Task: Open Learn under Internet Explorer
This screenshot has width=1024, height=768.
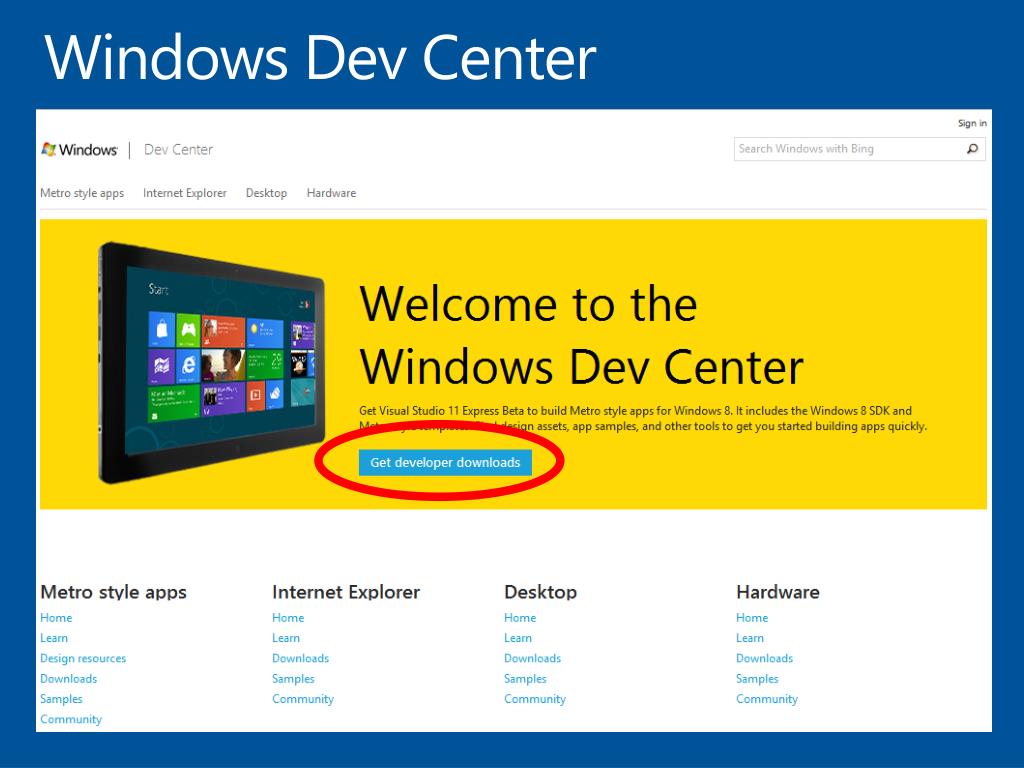Action: pyautogui.click(x=286, y=638)
